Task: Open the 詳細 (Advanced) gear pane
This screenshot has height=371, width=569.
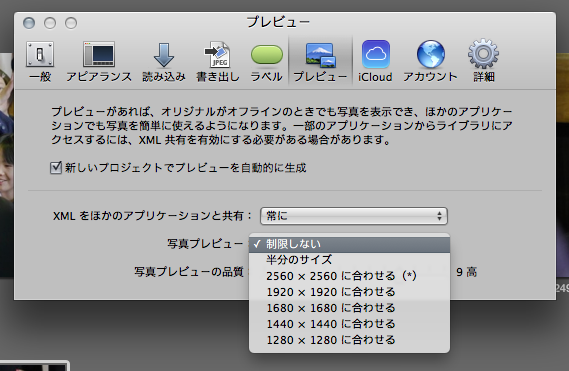Action: click(x=484, y=61)
